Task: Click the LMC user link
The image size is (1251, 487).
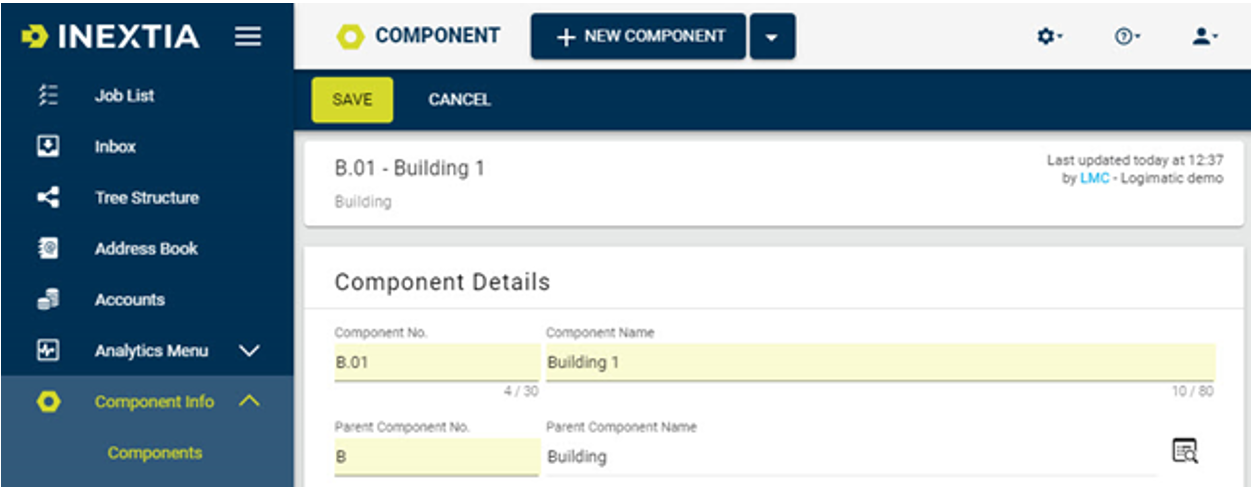Action: pyautogui.click(x=1094, y=178)
